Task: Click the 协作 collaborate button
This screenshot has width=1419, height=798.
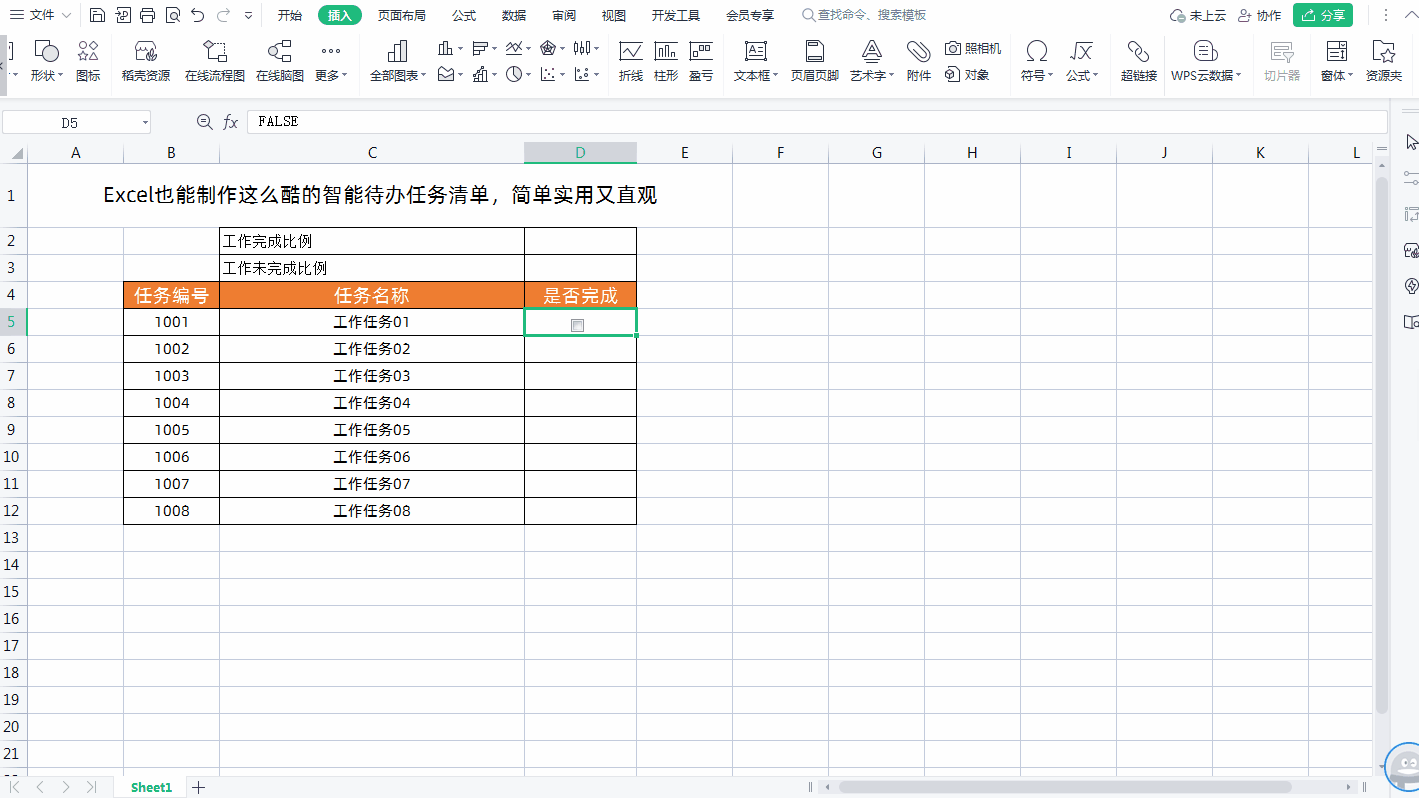Action: click(x=1259, y=16)
